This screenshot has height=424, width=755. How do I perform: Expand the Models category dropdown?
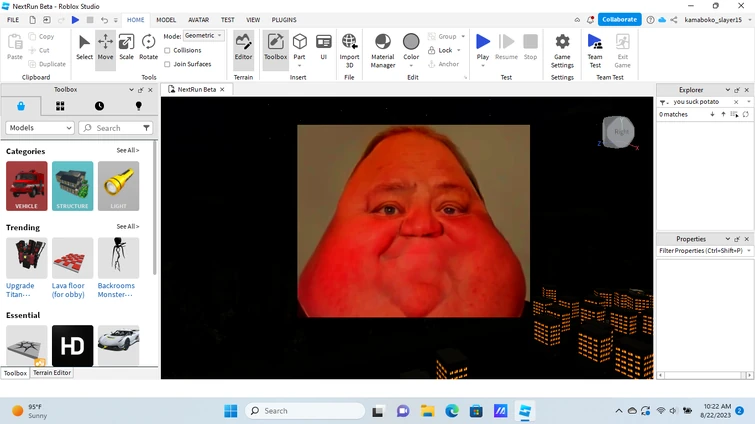tap(40, 128)
